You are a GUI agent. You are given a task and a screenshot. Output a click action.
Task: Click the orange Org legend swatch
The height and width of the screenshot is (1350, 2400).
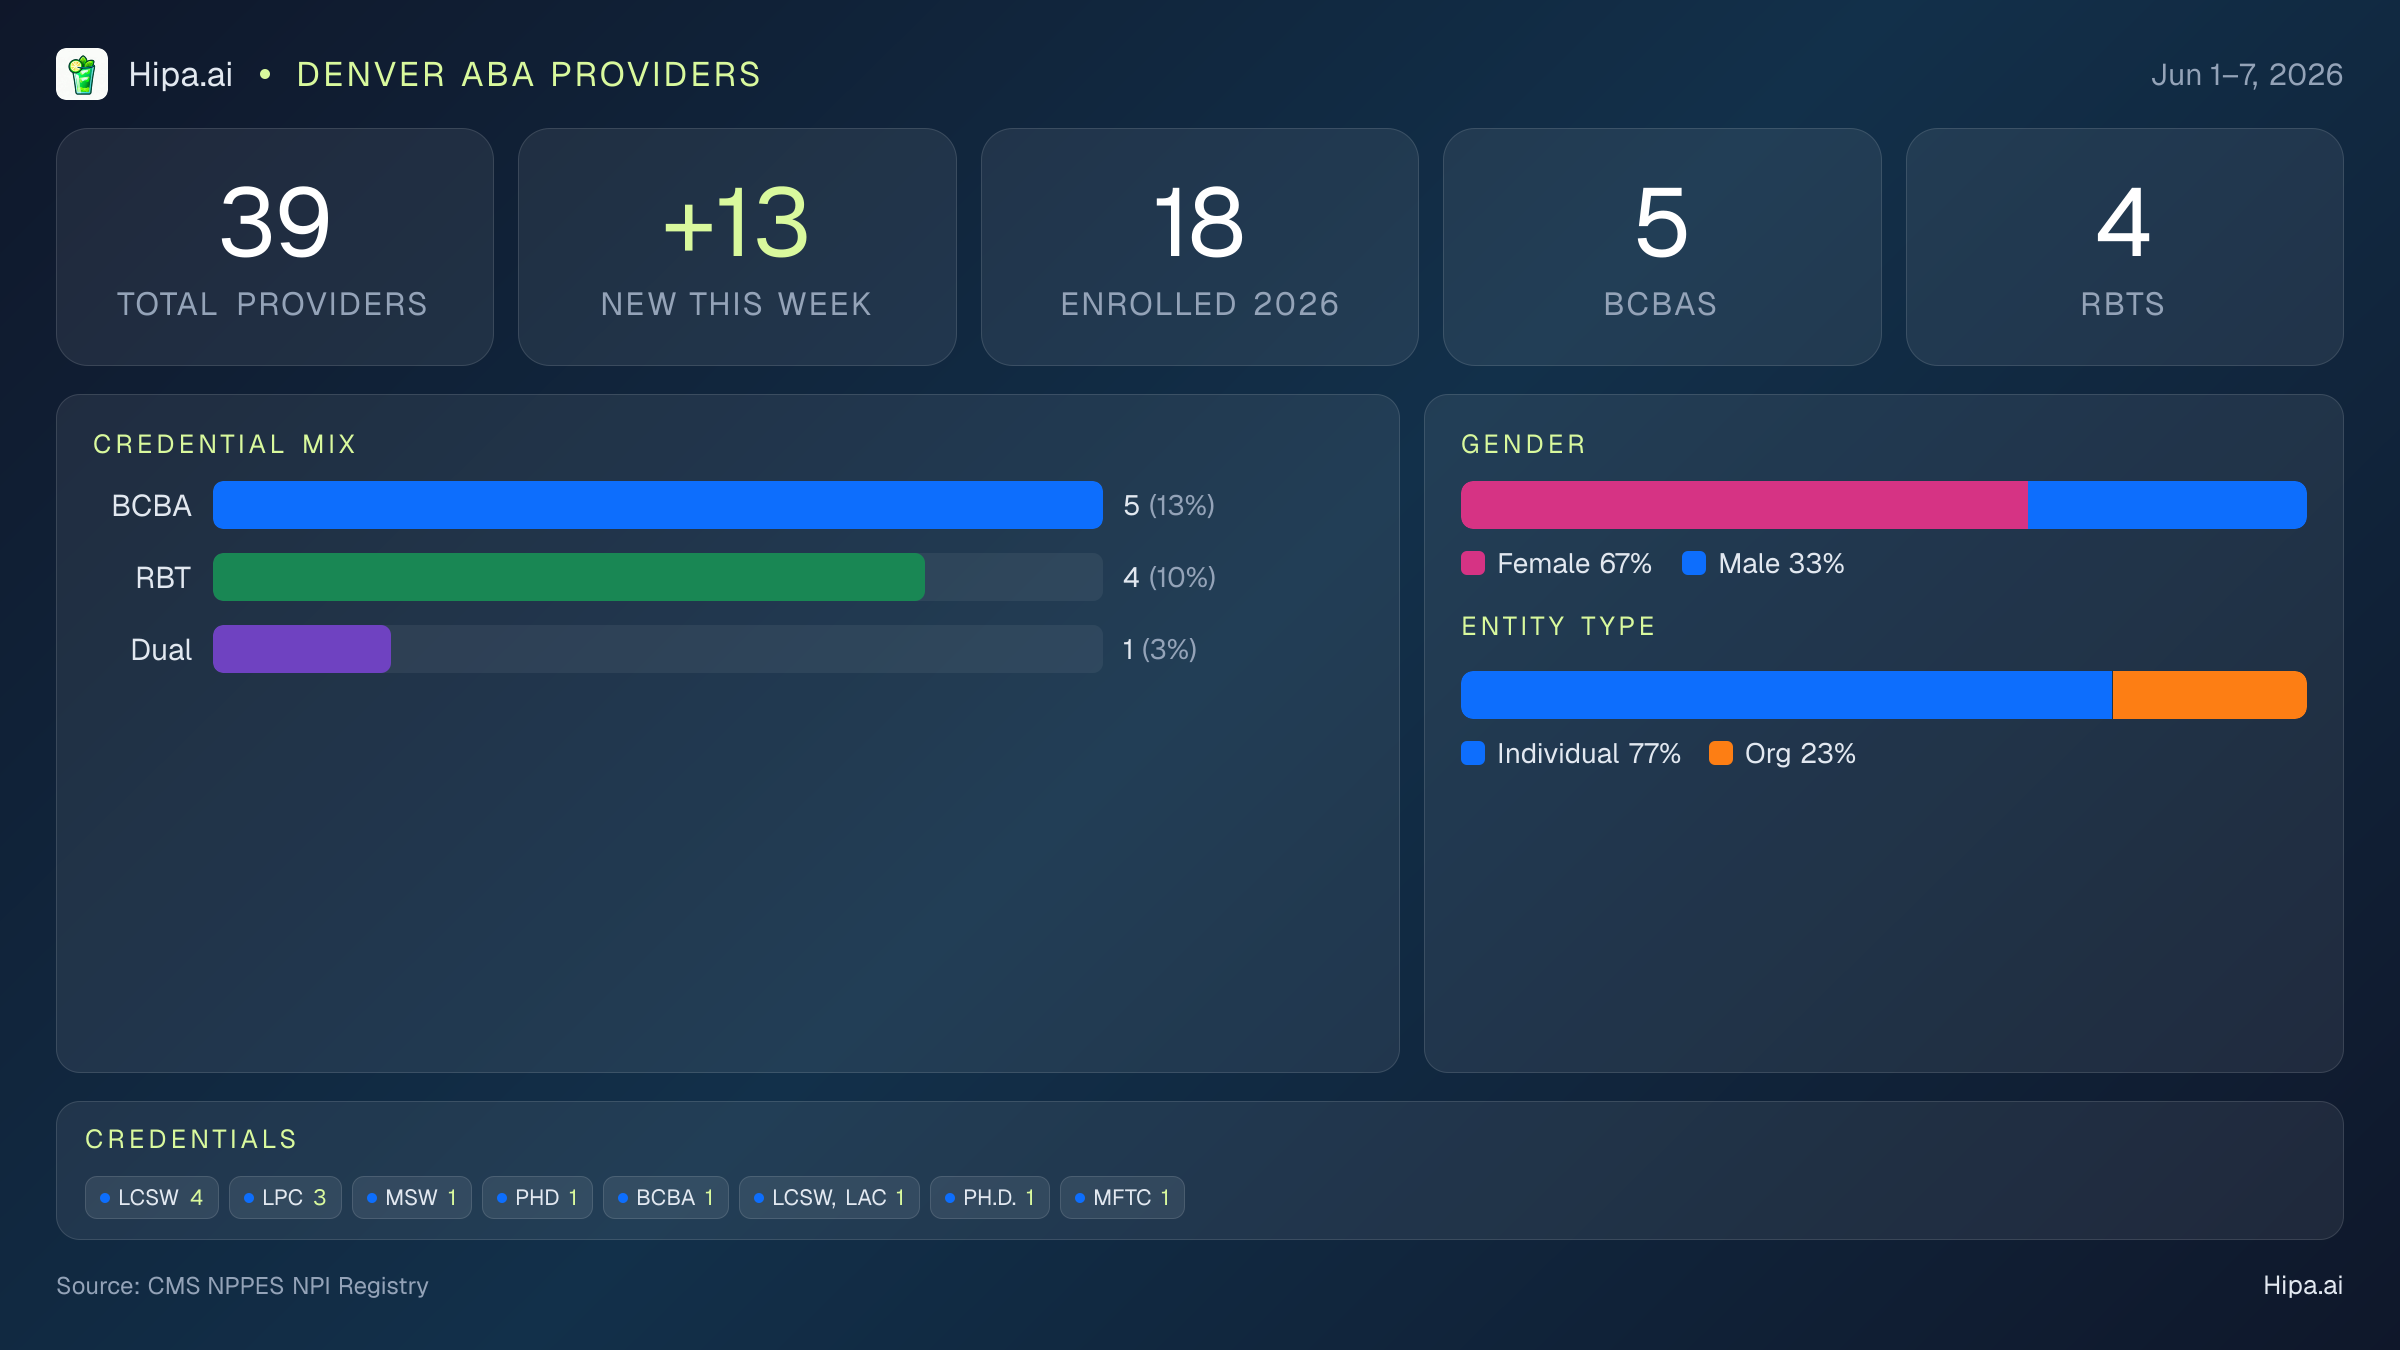(1721, 753)
